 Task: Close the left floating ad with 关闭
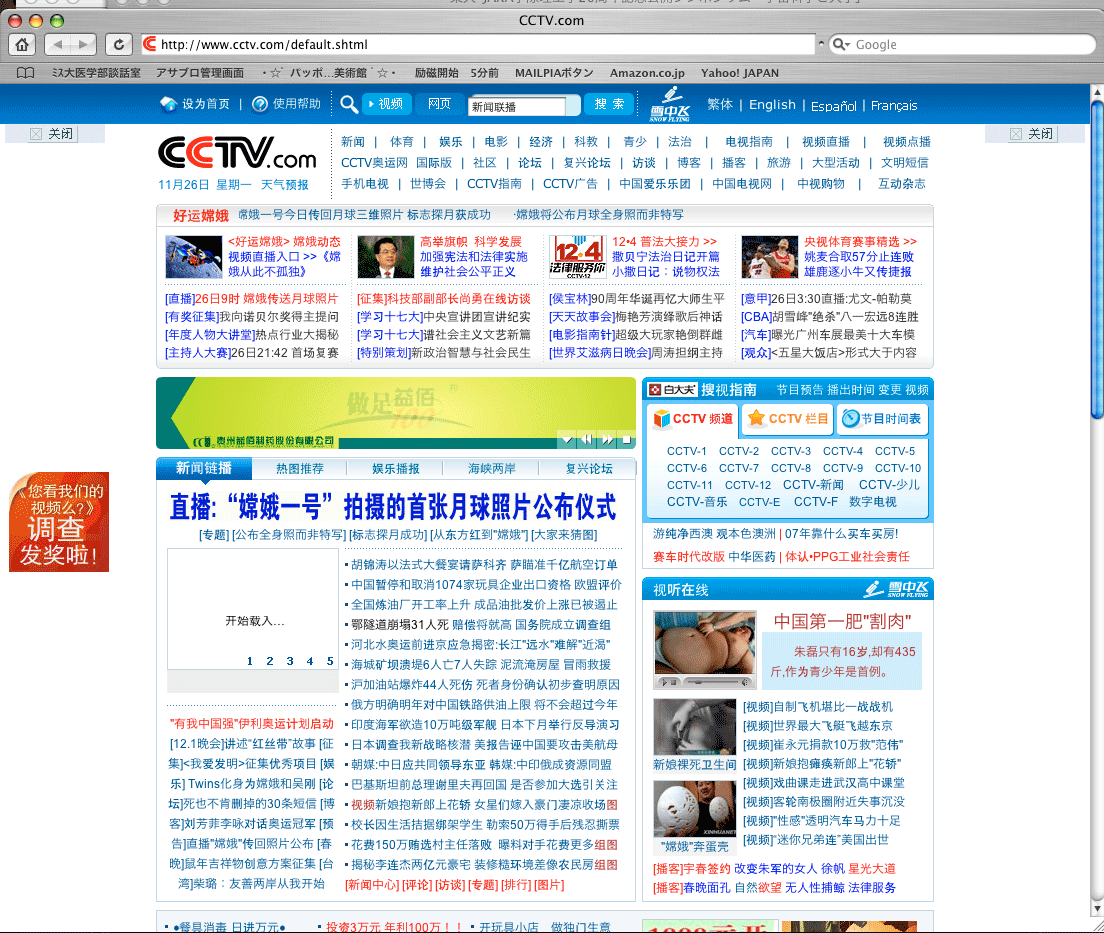52,134
